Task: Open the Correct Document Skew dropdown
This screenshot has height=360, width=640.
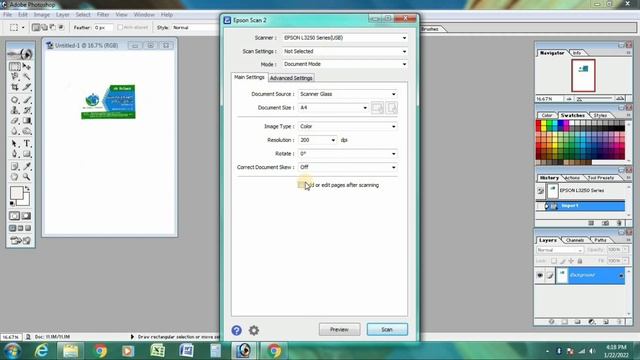Action: point(348,167)
